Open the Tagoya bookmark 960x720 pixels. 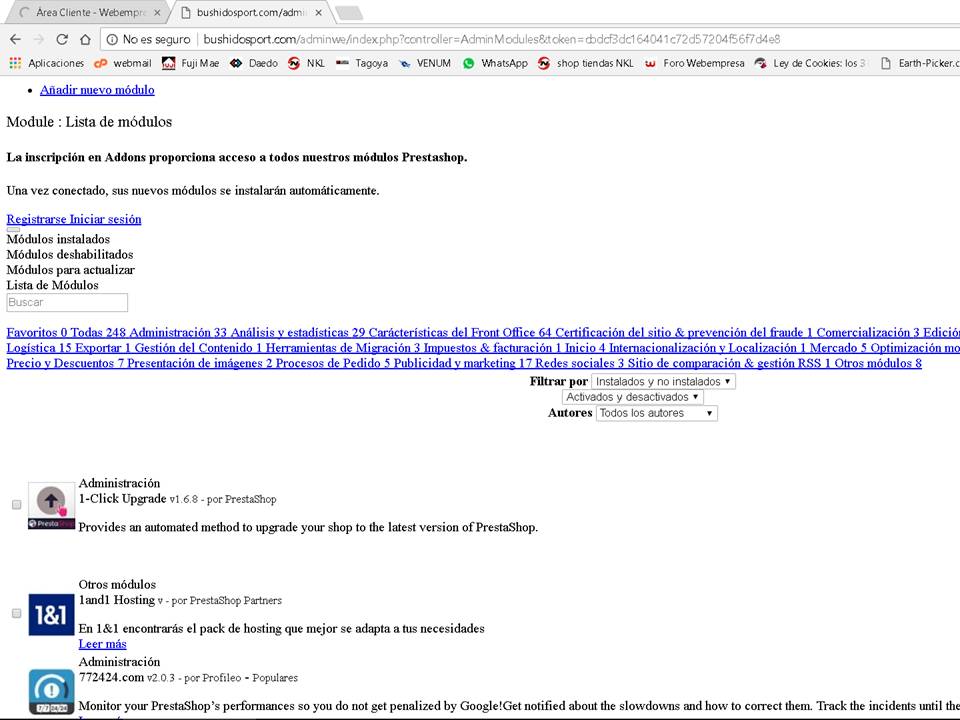pos(362,63)
